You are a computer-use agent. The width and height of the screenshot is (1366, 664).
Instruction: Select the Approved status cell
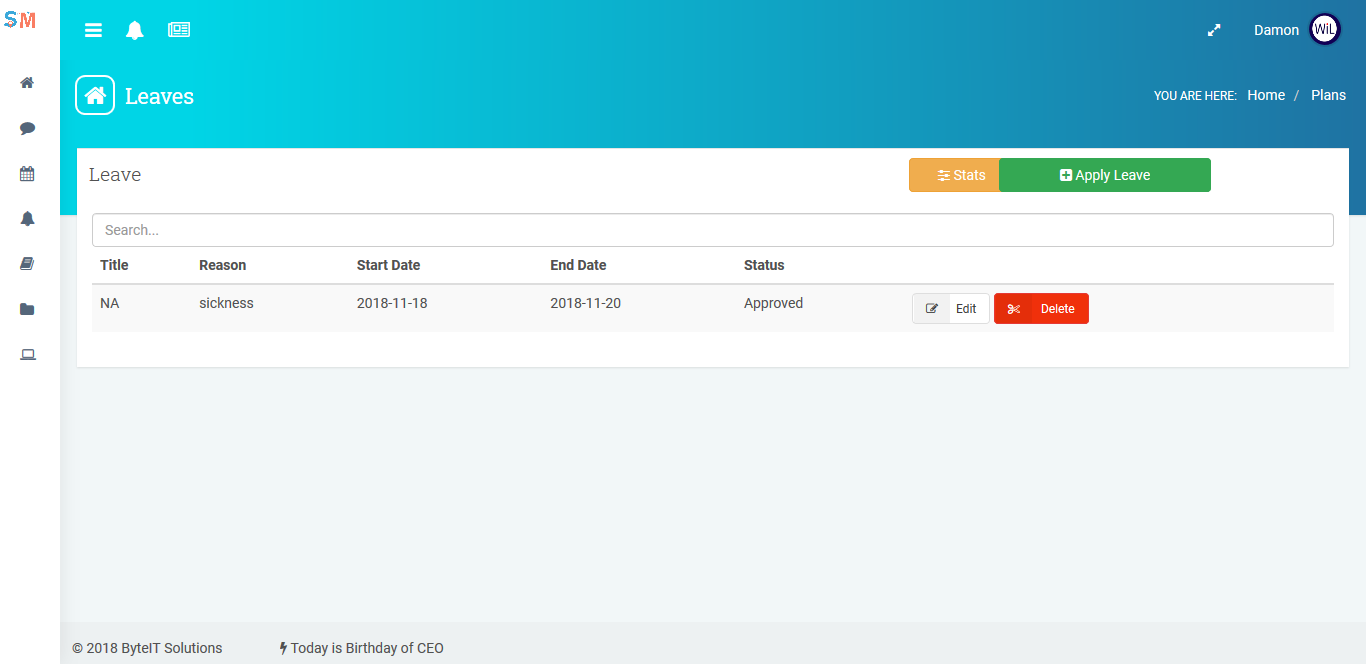[773, 303]
